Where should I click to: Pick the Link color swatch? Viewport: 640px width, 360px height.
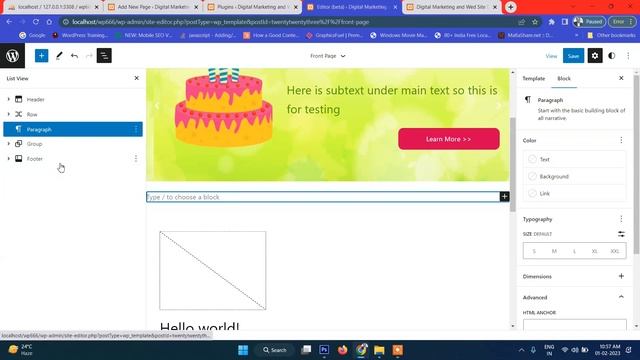[574, 193]
